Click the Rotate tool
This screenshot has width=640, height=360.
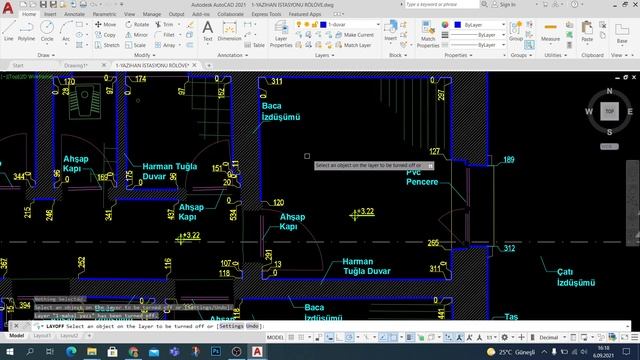[137, 24]
